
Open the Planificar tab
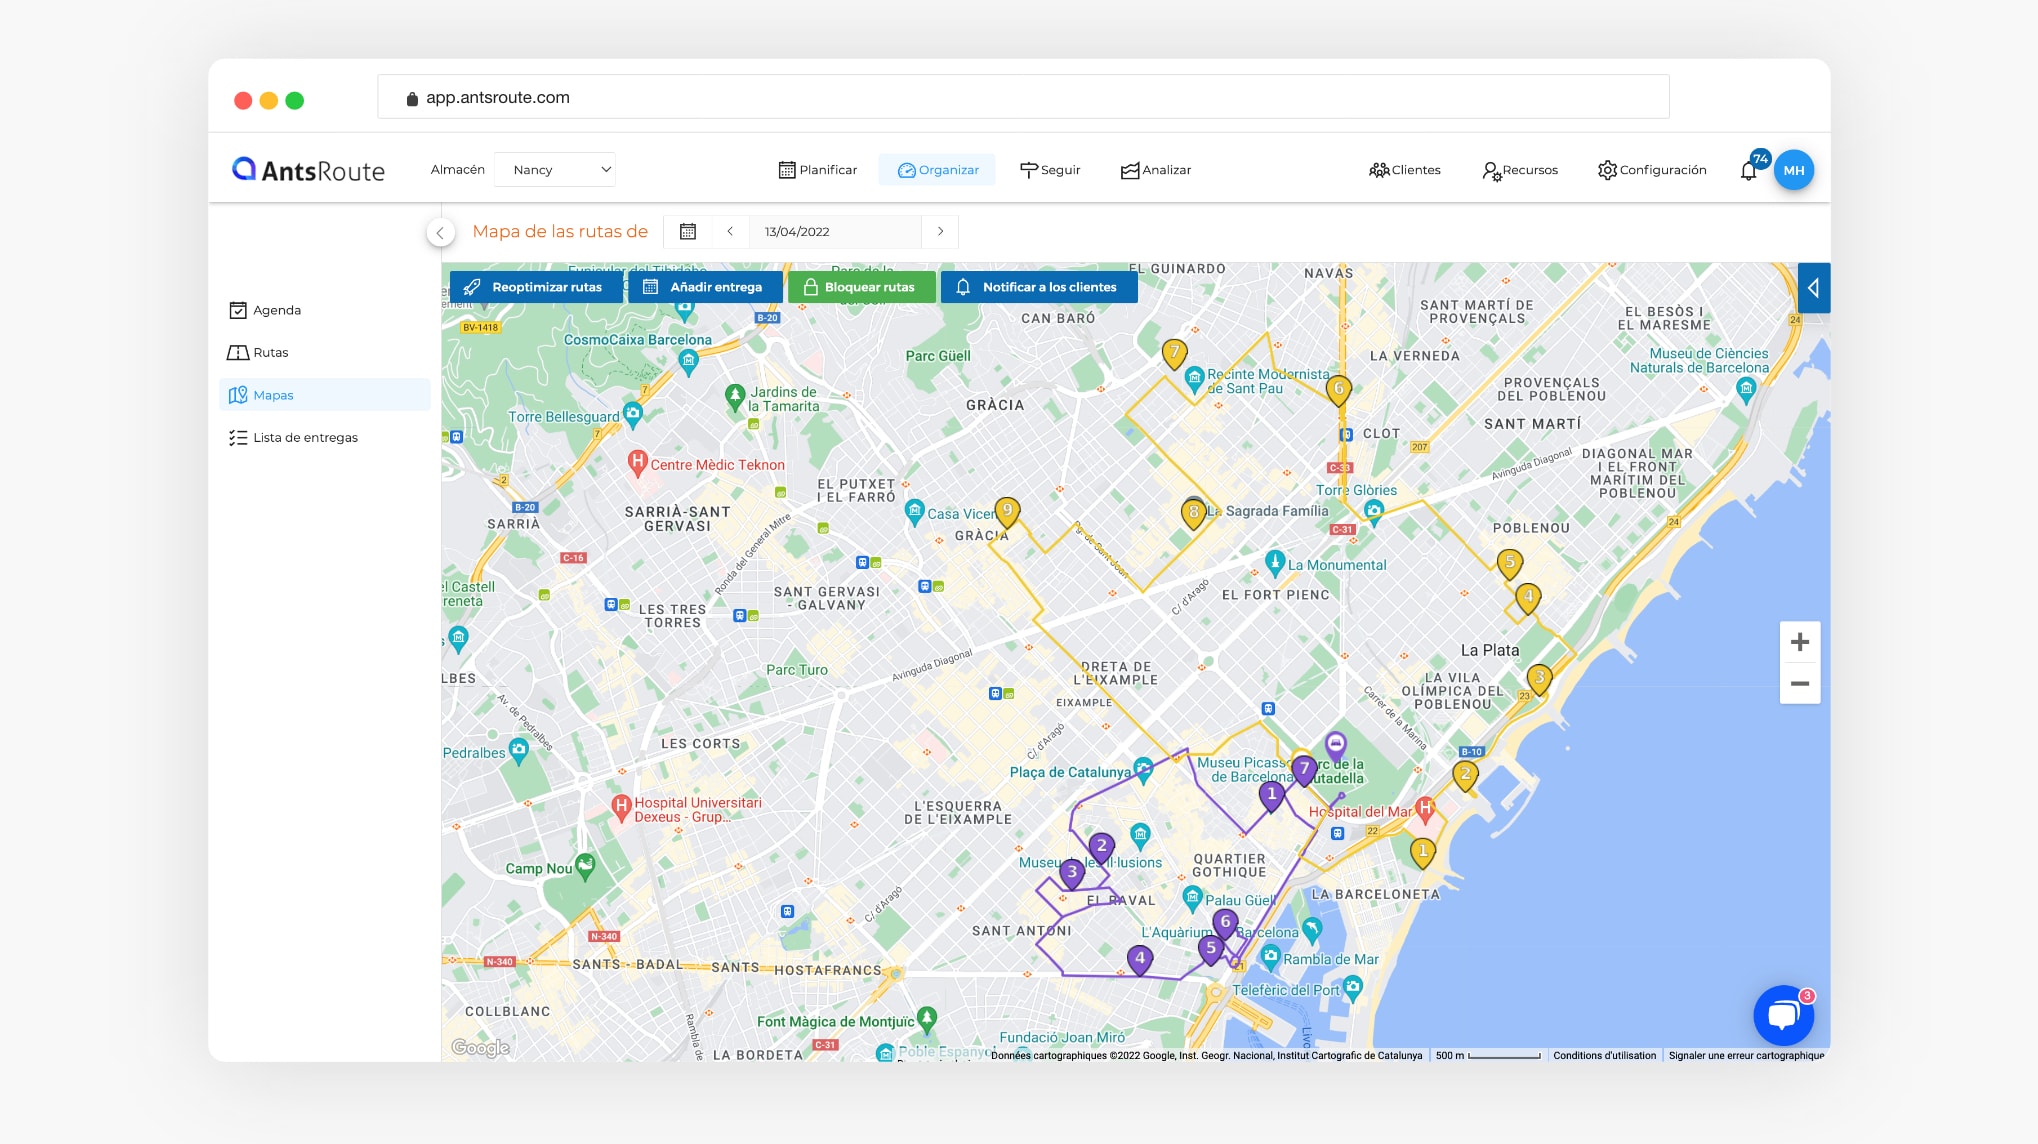(x=818, y=170)
